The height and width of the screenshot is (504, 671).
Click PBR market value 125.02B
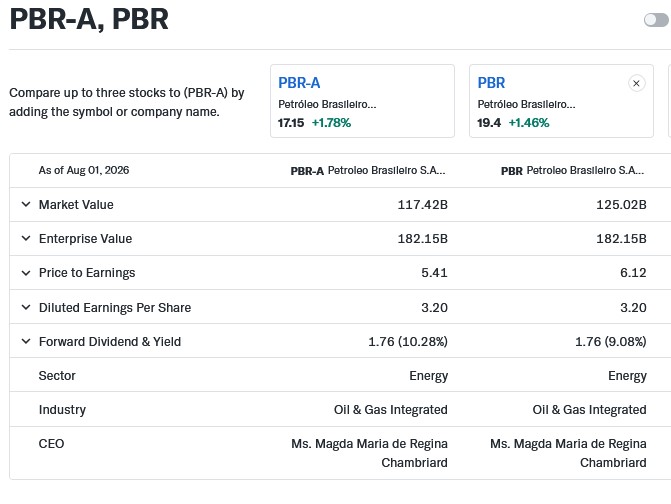tap(621, 205)
